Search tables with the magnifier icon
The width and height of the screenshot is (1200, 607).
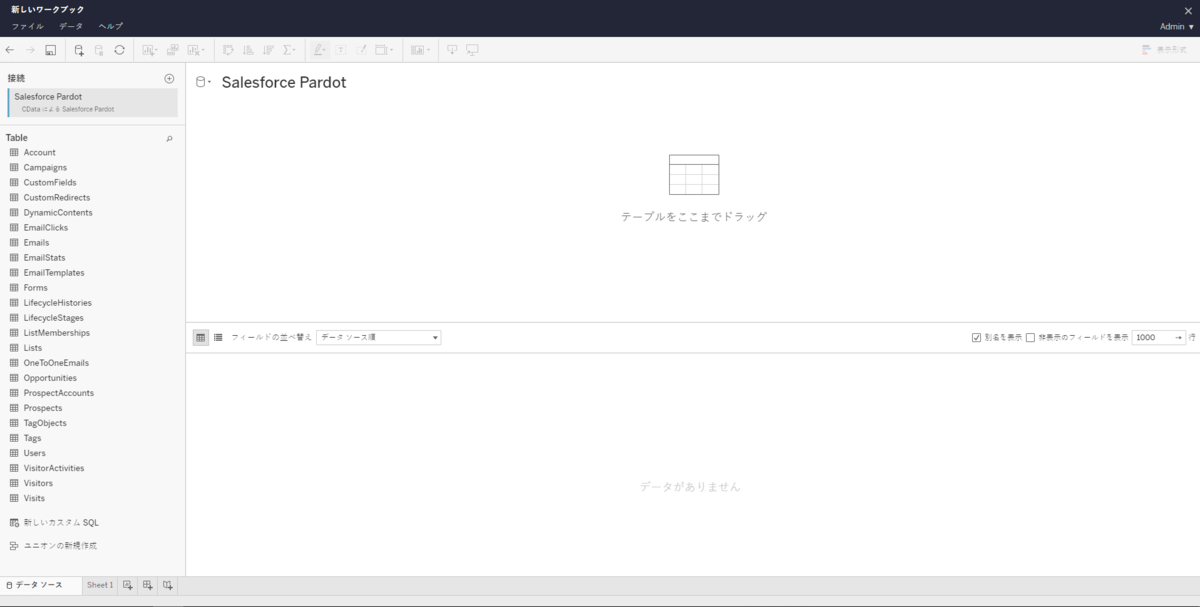click(x=169, y=139)
